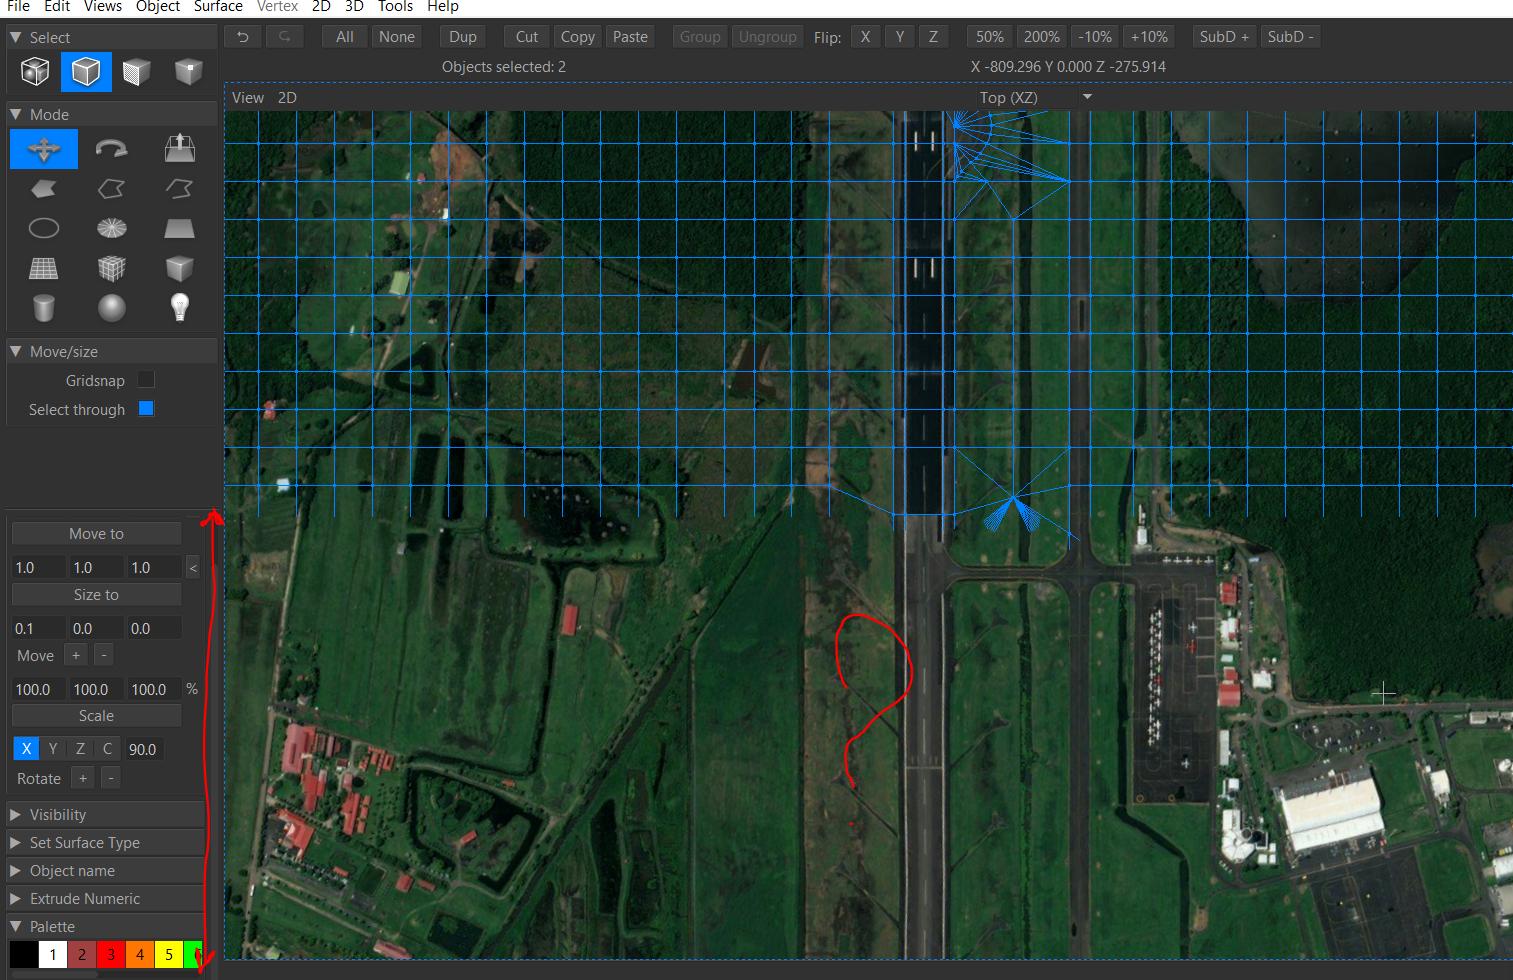Choose the sphere primitive tool

tap(111, 308)
